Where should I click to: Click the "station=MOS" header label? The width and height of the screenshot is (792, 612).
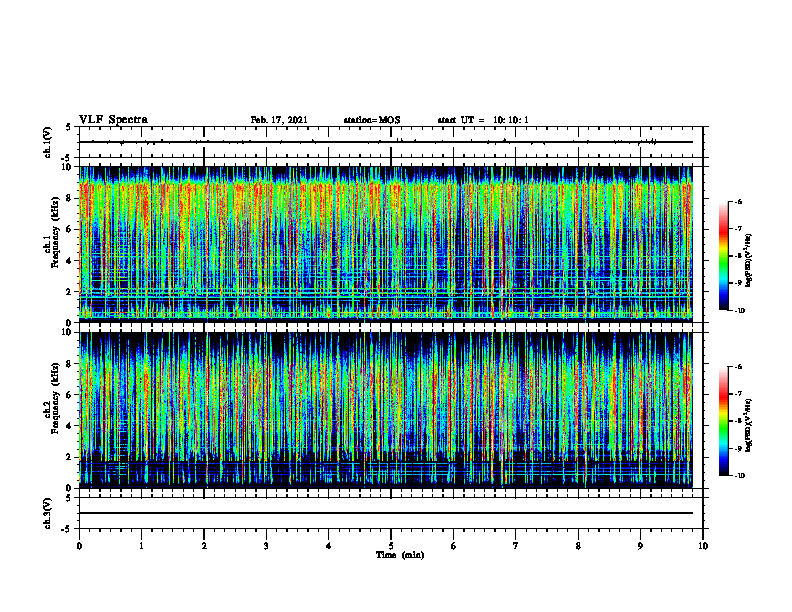click(372, 120)
